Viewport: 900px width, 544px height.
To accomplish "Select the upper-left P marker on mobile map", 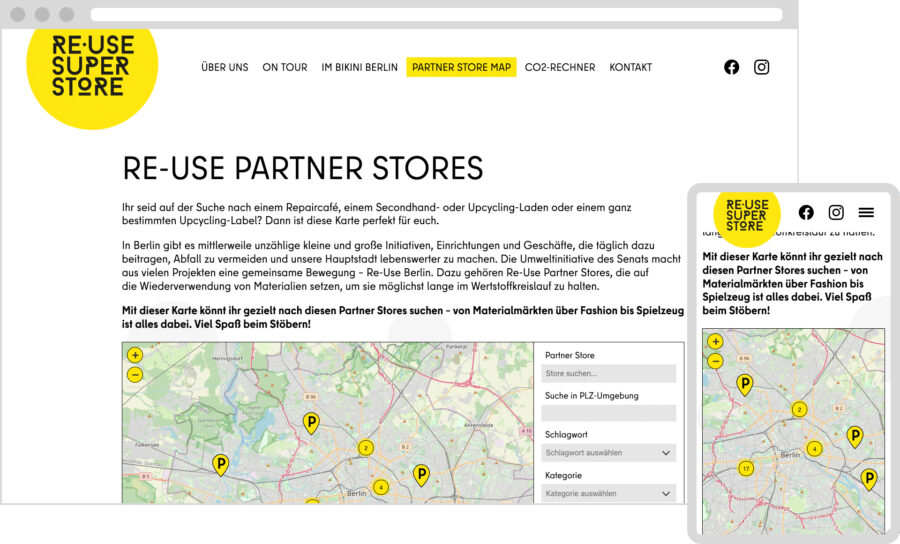I will coord(744,383).
